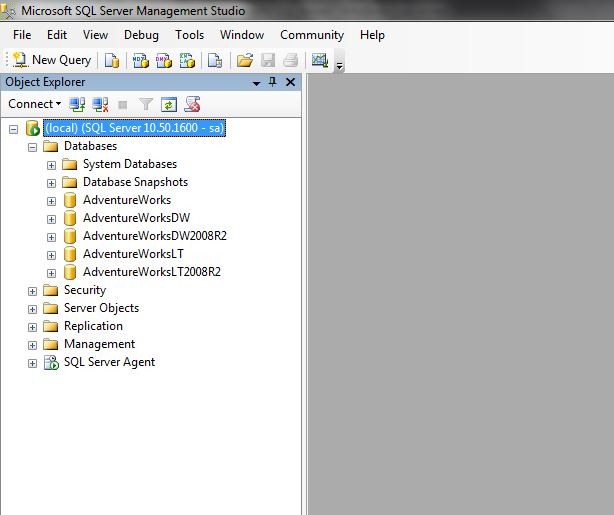Click the Open File folder icon
The image size is (614, 515).
click(x=245, y=60)
